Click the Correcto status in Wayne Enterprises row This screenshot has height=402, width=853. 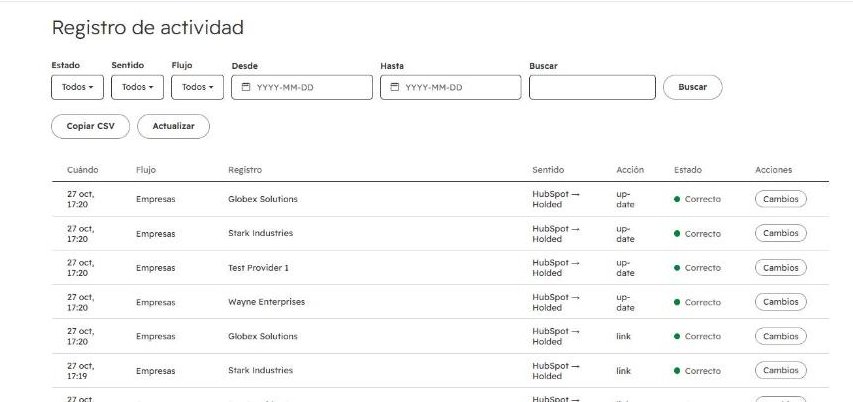pos(697,302)
